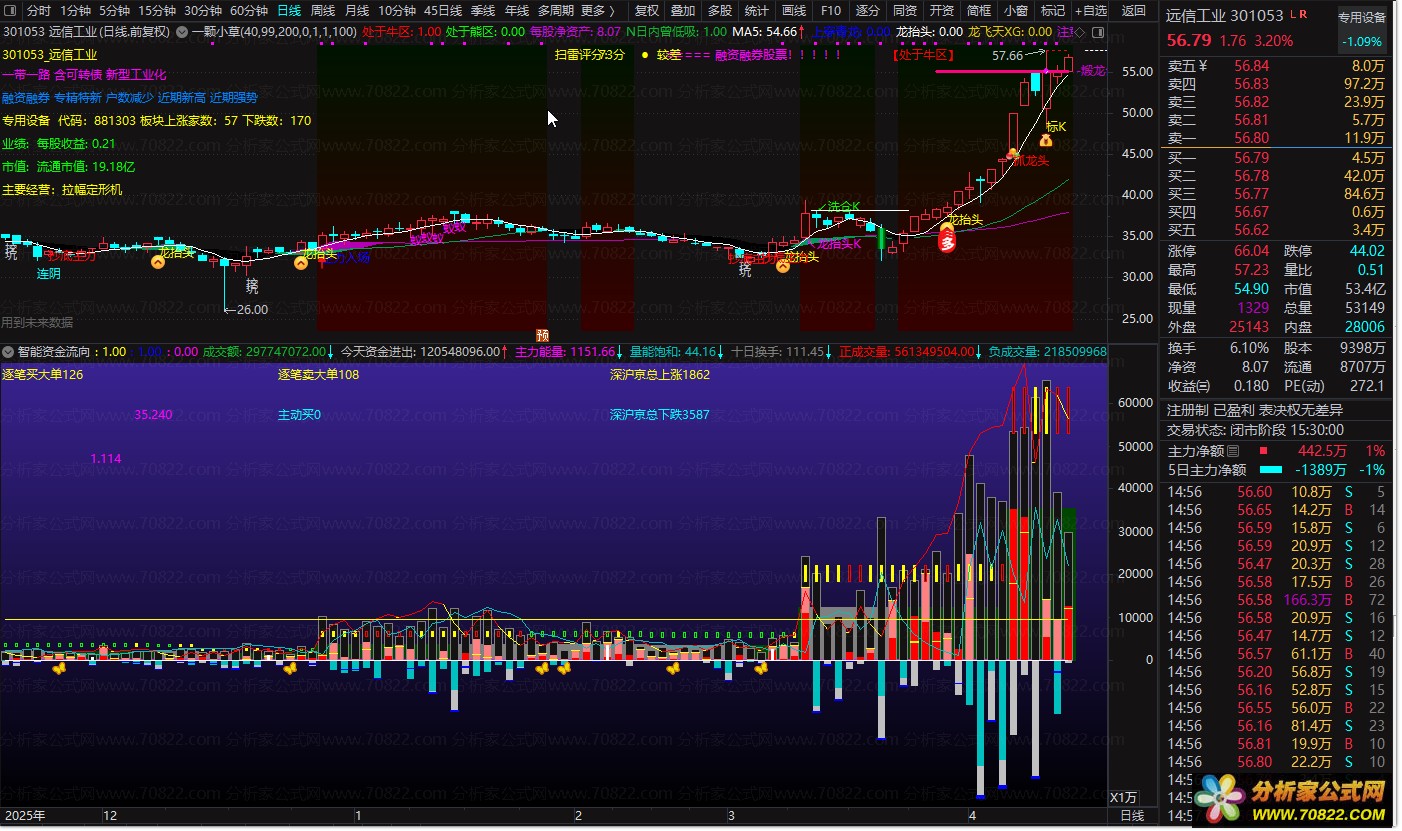Click the 标记 mark button

1053,11
